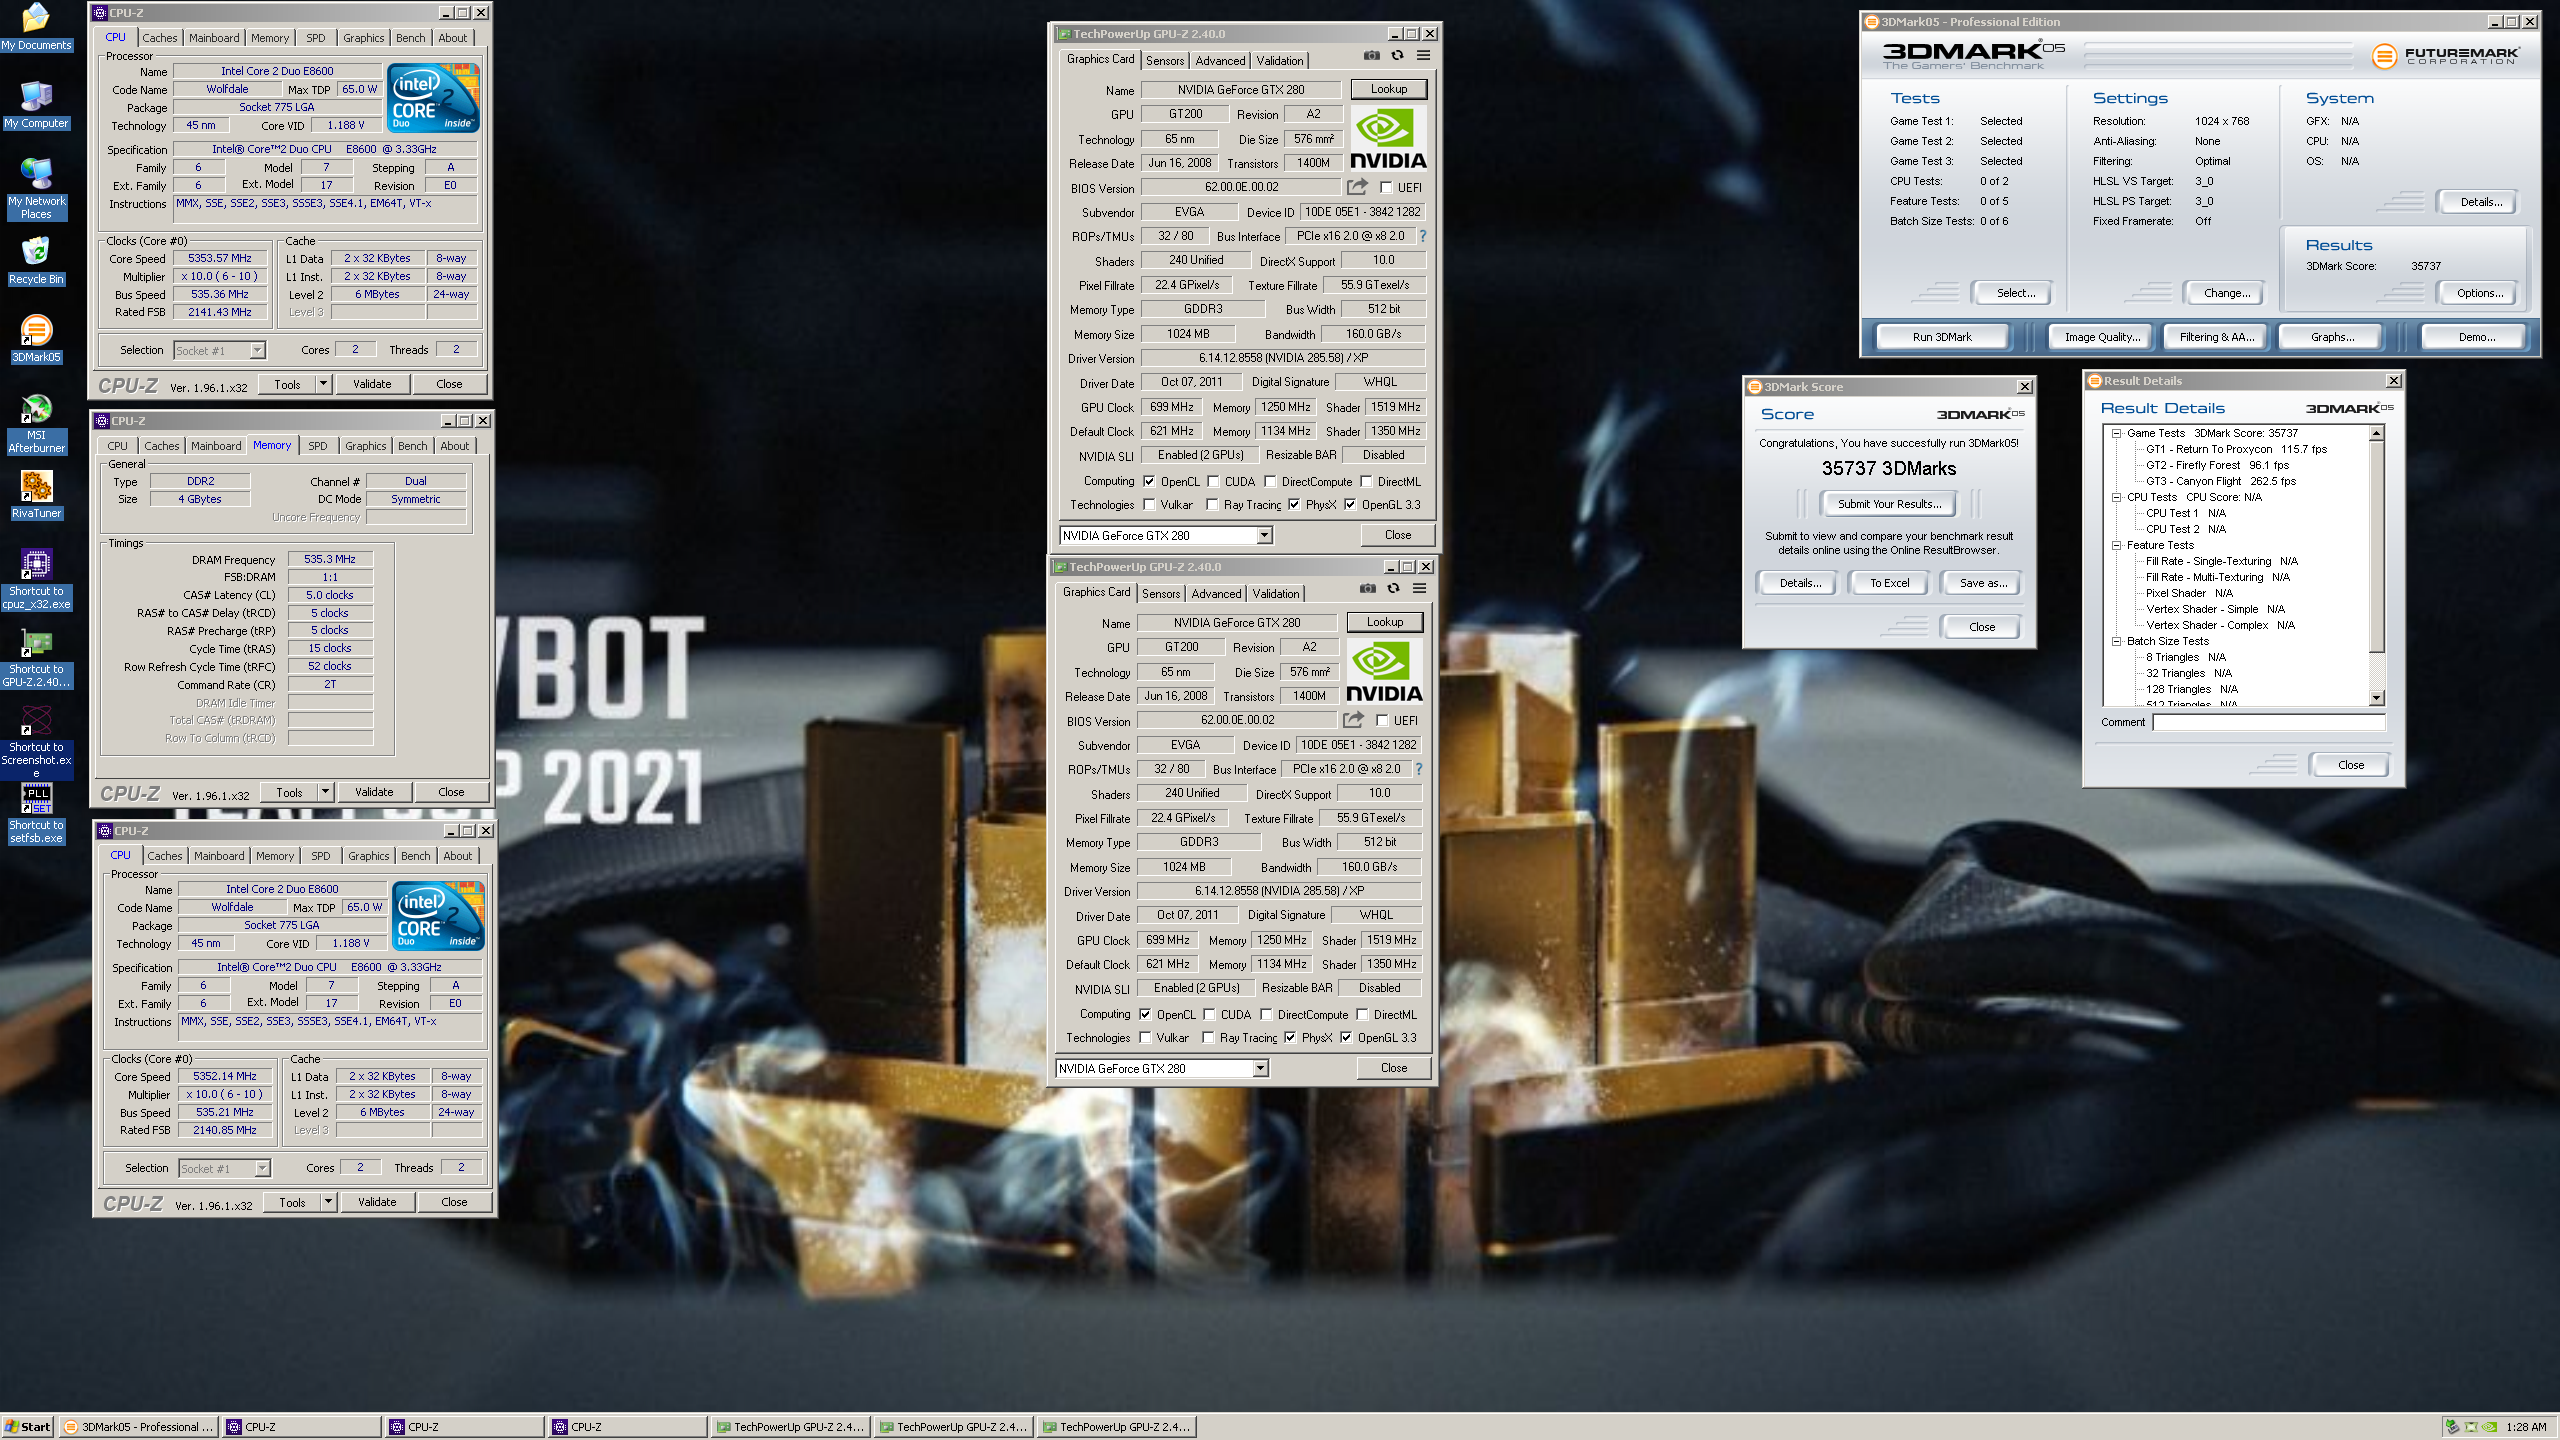Screen dimensions: 2560x1440
Task: Open My Documents desktop icon
Action: pyautogui.click(x=36, y=27)
